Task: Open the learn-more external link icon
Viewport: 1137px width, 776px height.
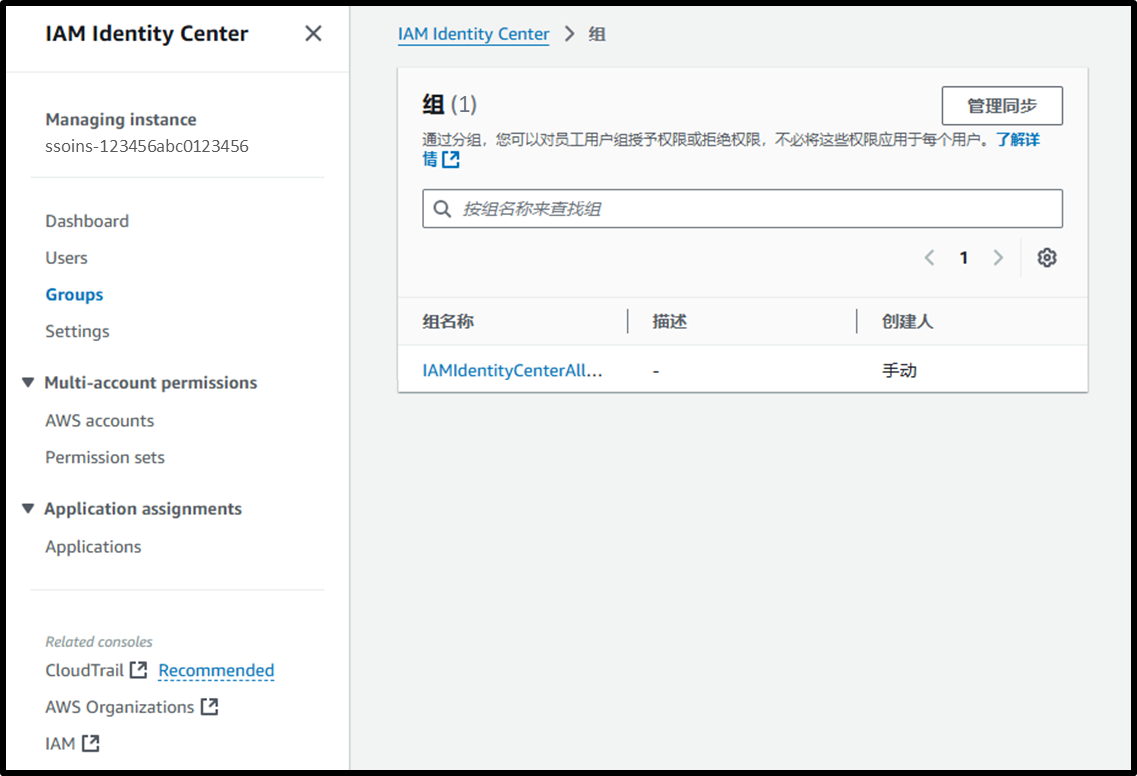Action: (451, 159)
